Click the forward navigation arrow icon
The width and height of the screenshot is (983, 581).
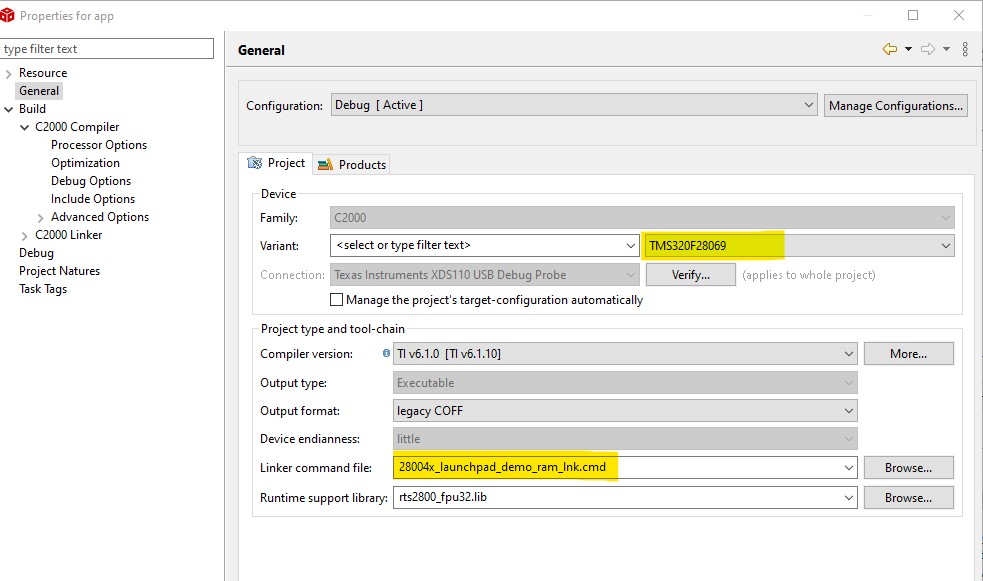(928, 49)
